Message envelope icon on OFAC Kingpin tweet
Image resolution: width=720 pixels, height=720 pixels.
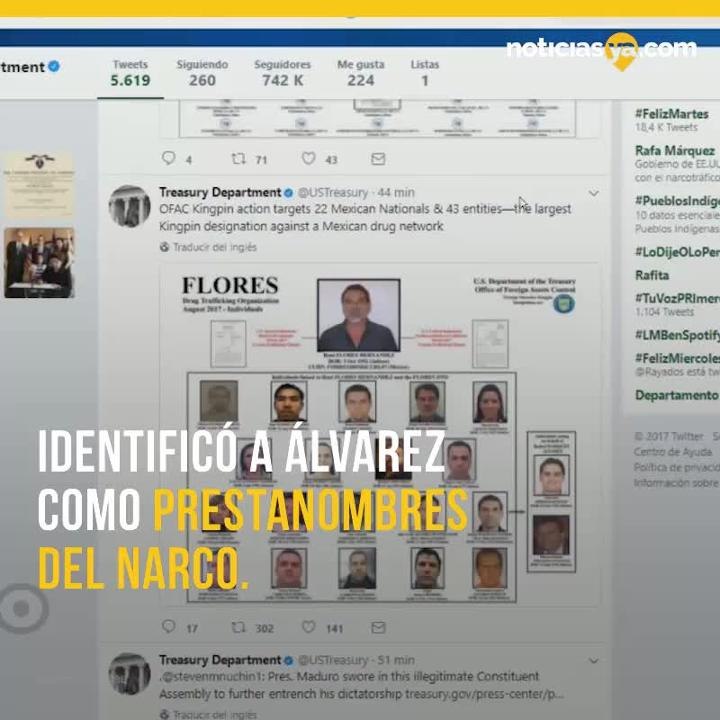click(x=378, y=627)
